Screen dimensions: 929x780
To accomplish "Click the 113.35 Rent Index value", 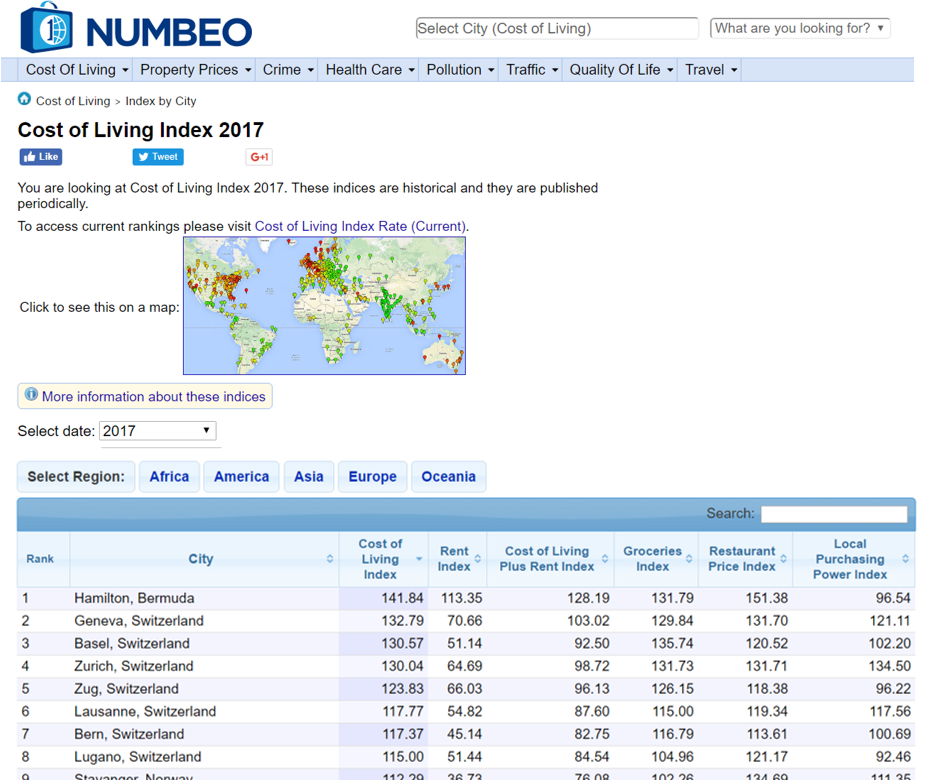I will pos(462,598).
